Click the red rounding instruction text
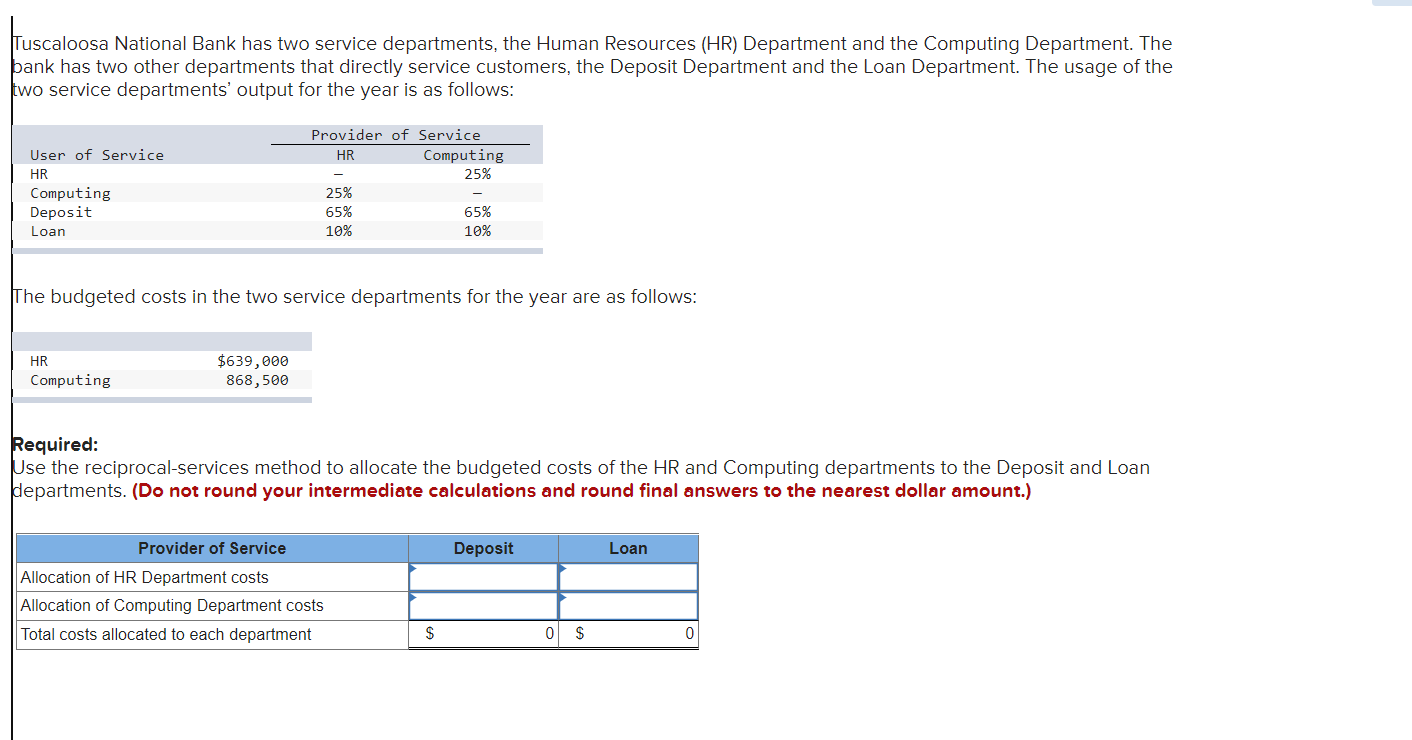Screen dimensions: 1412x740 pos(581,491)
